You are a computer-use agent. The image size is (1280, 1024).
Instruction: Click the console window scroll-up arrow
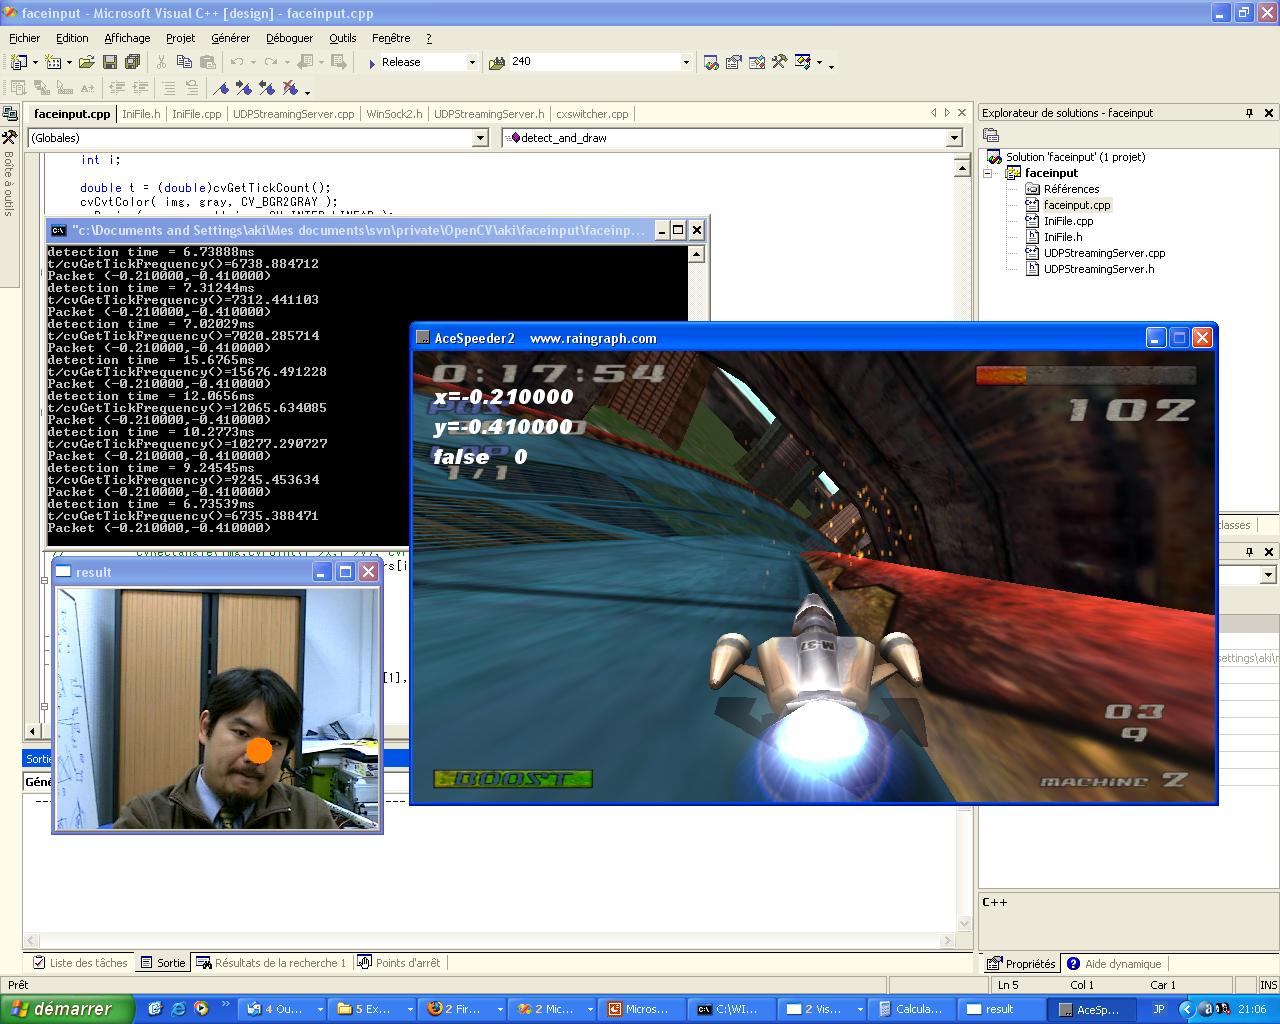696,255
